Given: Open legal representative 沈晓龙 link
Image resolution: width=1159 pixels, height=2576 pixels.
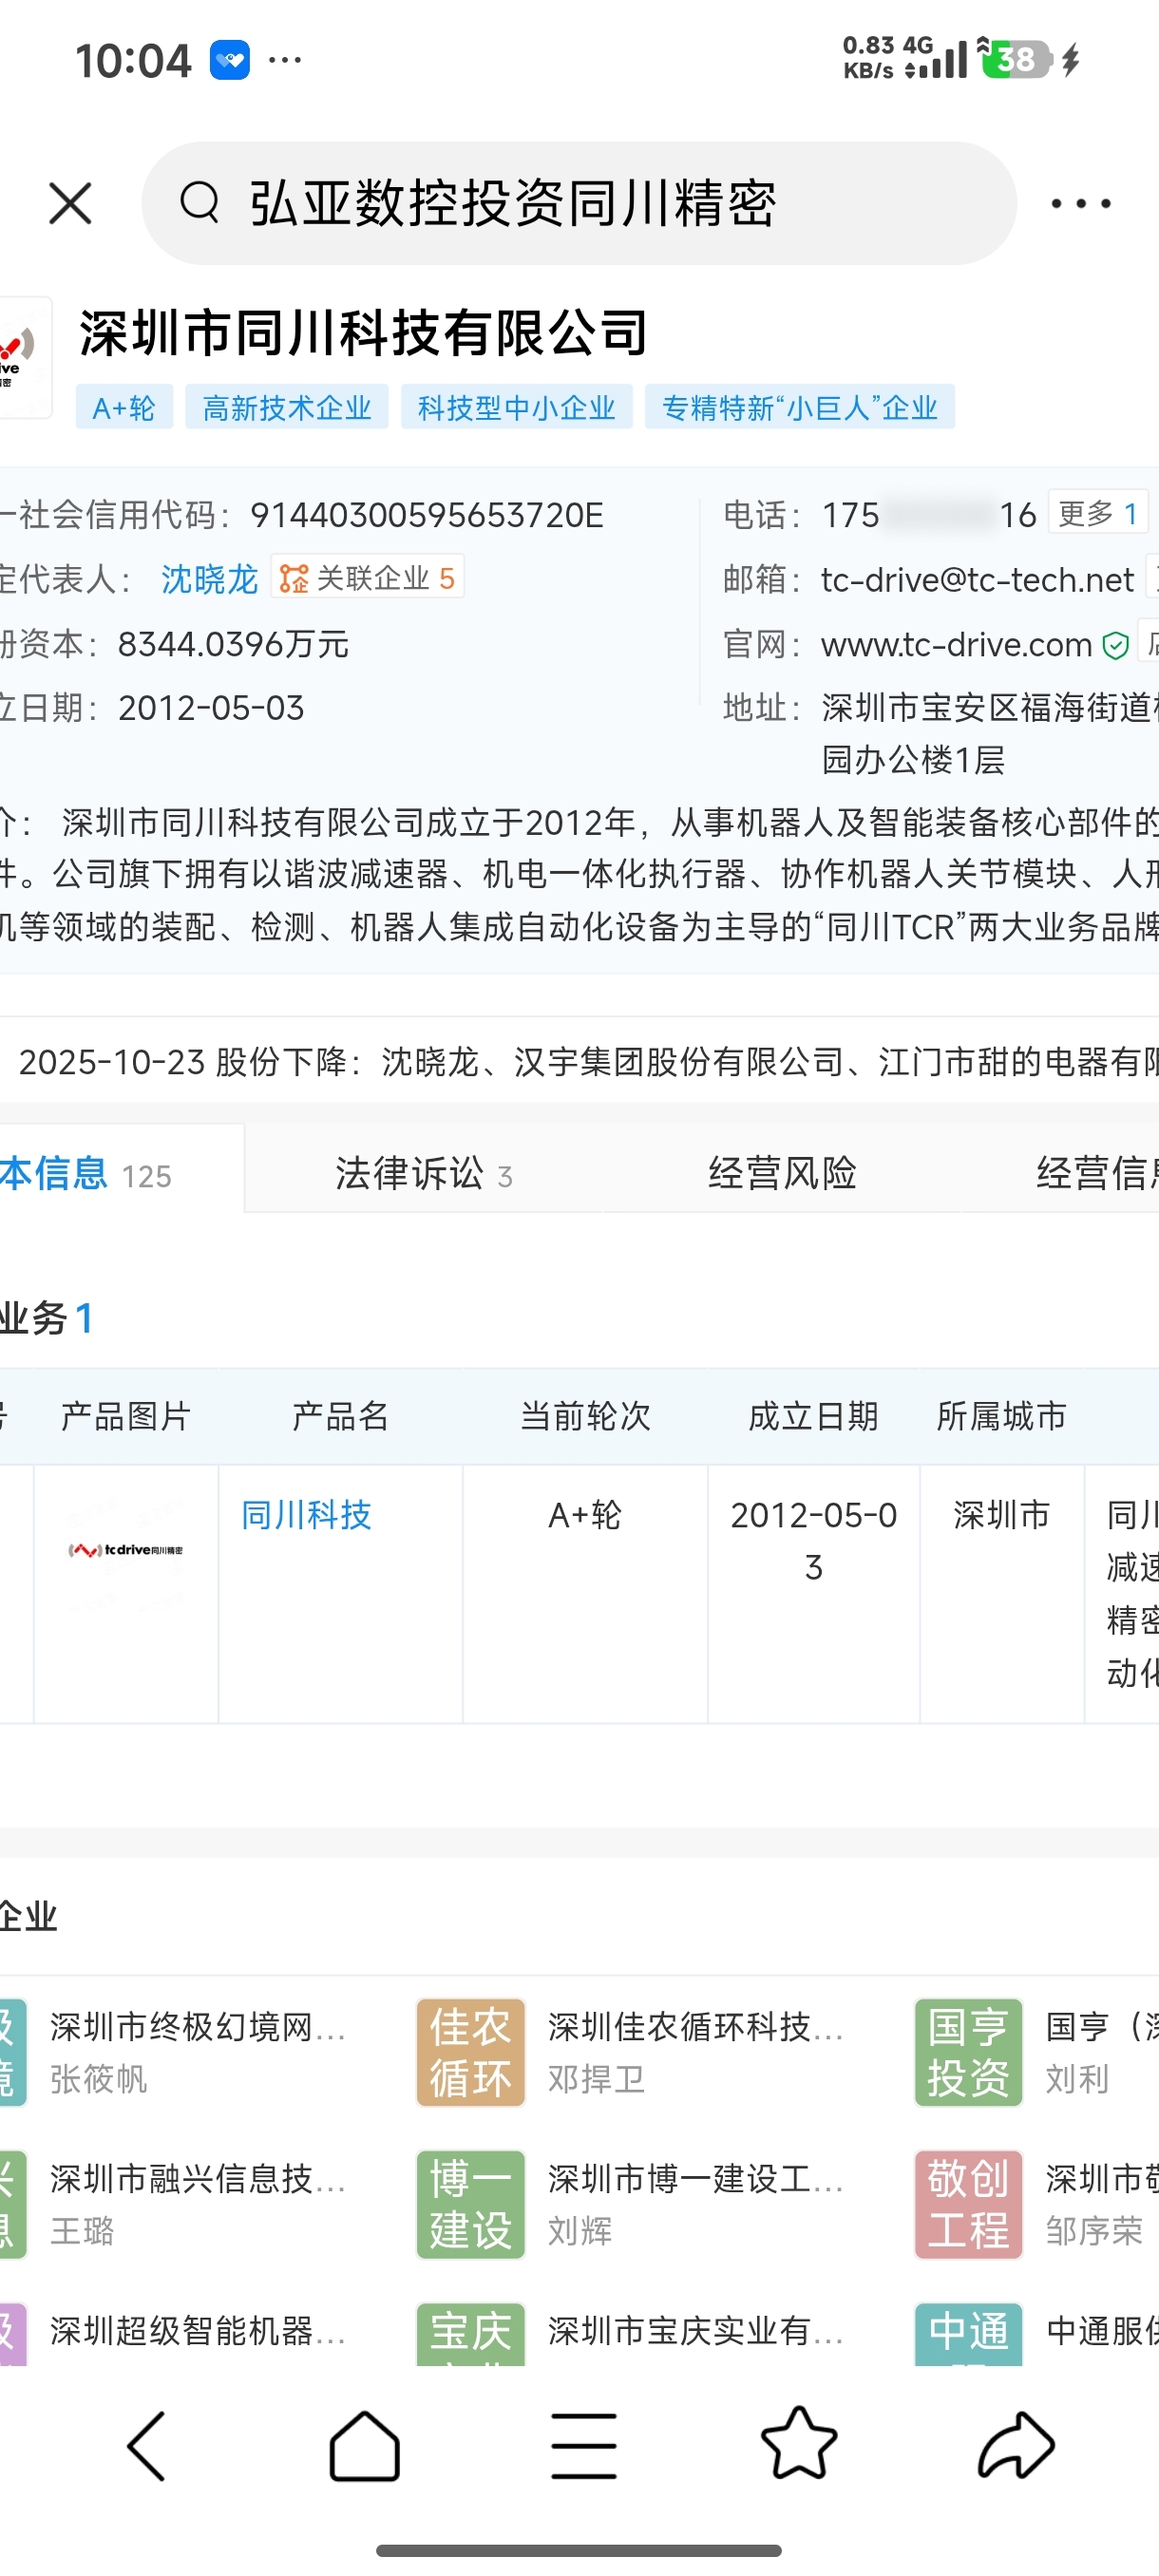Looking at the screenshot, I should pos(209,579).
